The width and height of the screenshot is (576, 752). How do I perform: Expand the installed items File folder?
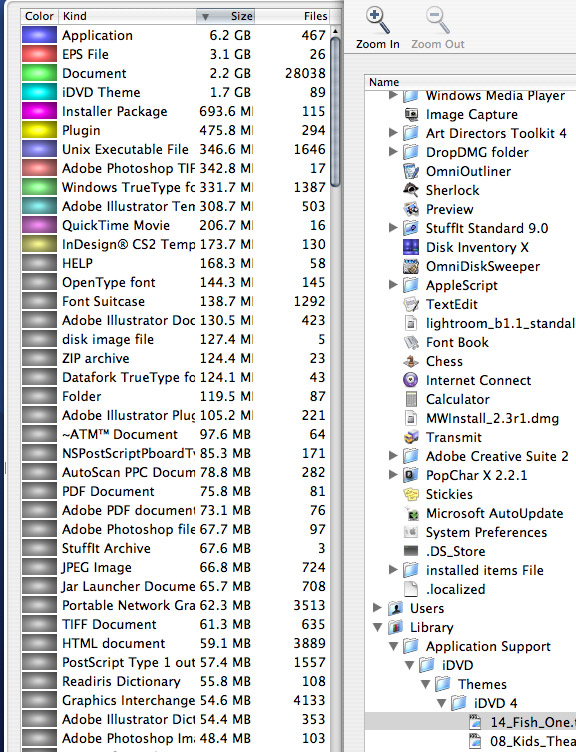click(x=393, y=570)
